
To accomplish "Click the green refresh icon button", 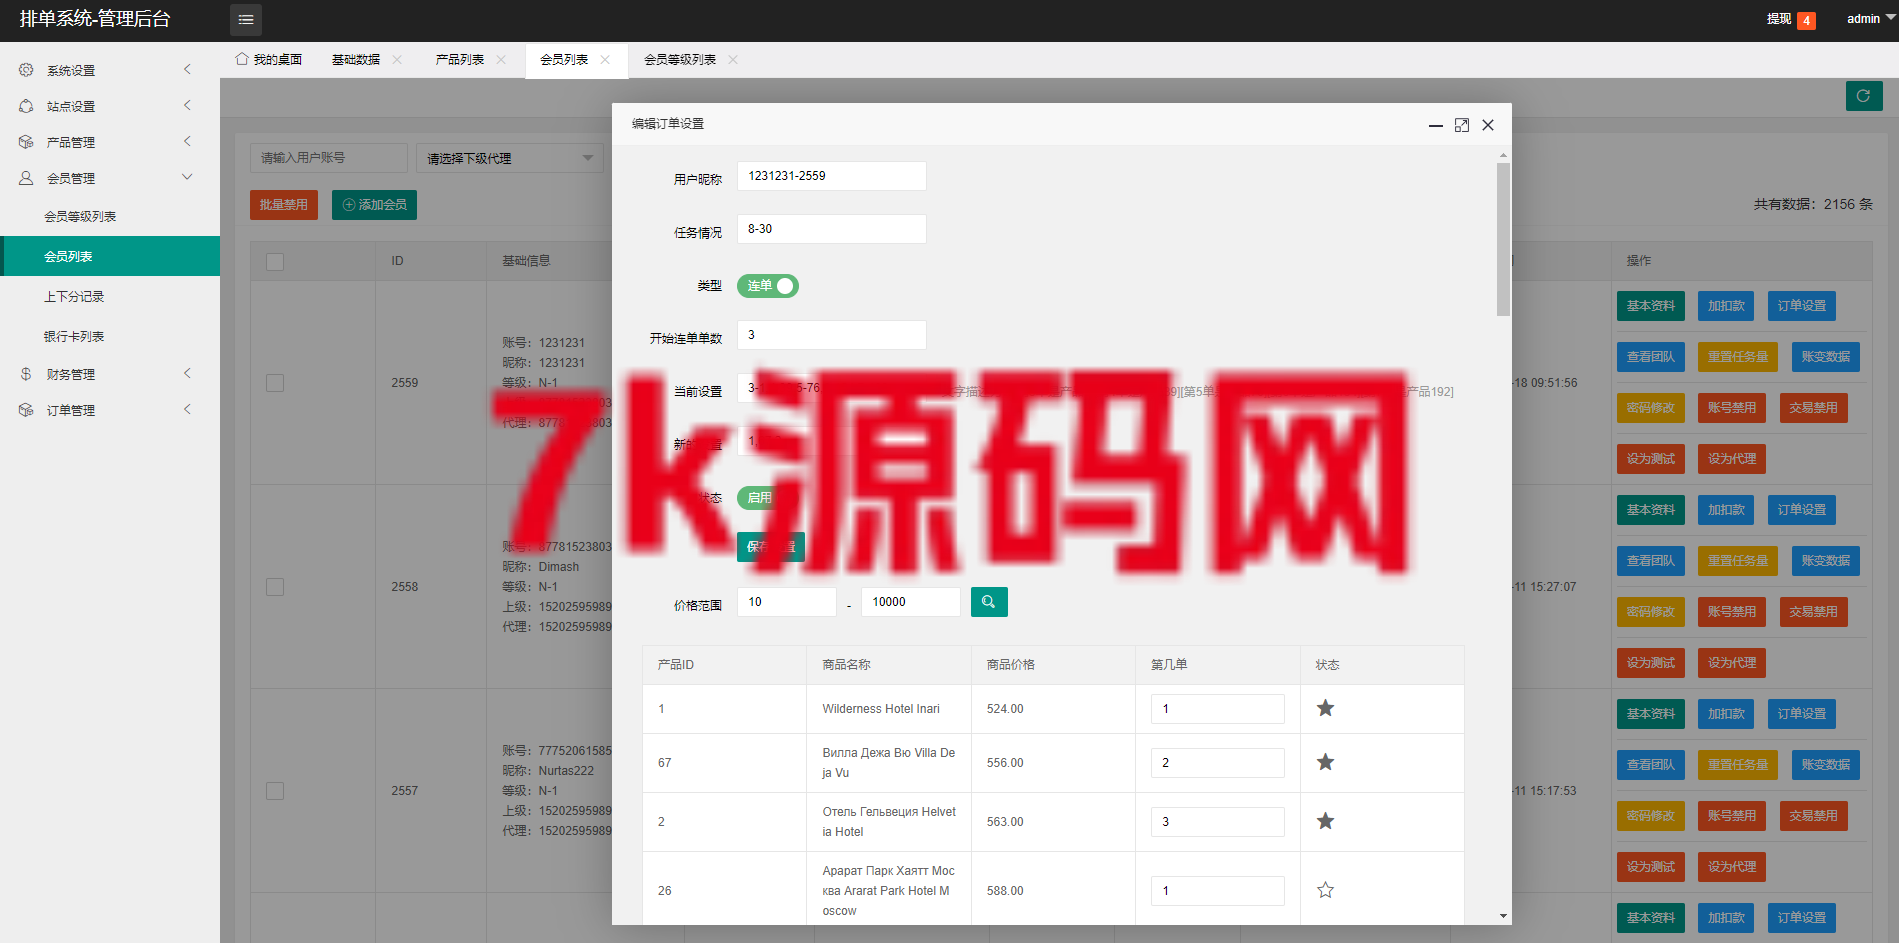I will pyautogui.click(x=1863, y=96).
